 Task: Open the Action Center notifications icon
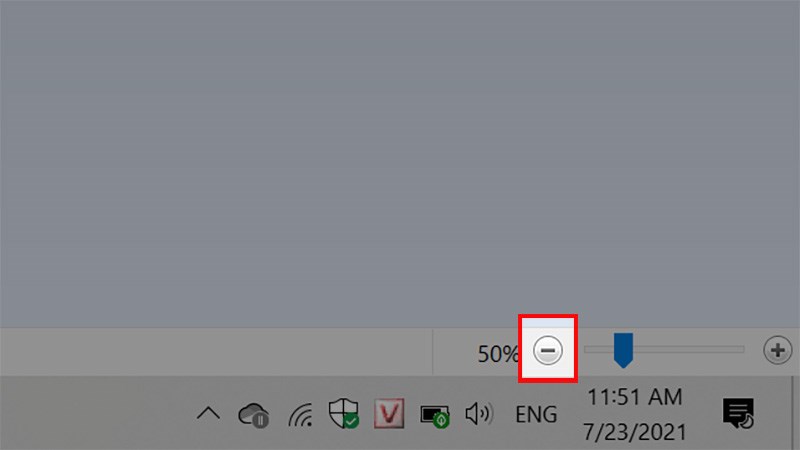click(x=738, y=413)
